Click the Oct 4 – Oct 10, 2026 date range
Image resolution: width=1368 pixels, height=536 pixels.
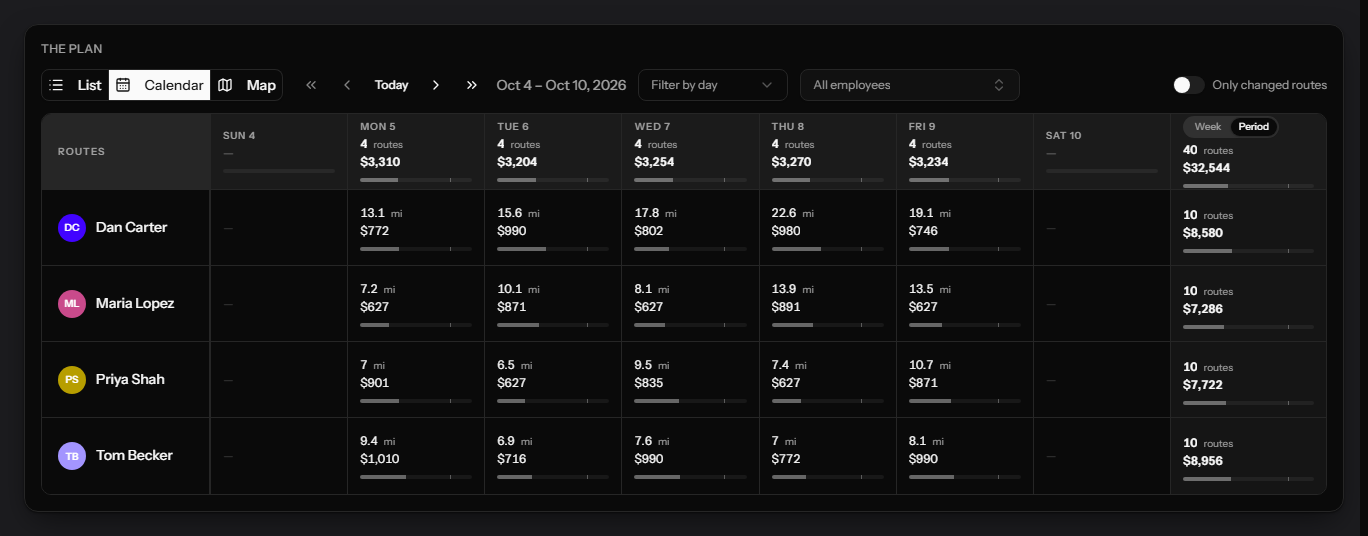pyautogui.click(x=561, y=85)
